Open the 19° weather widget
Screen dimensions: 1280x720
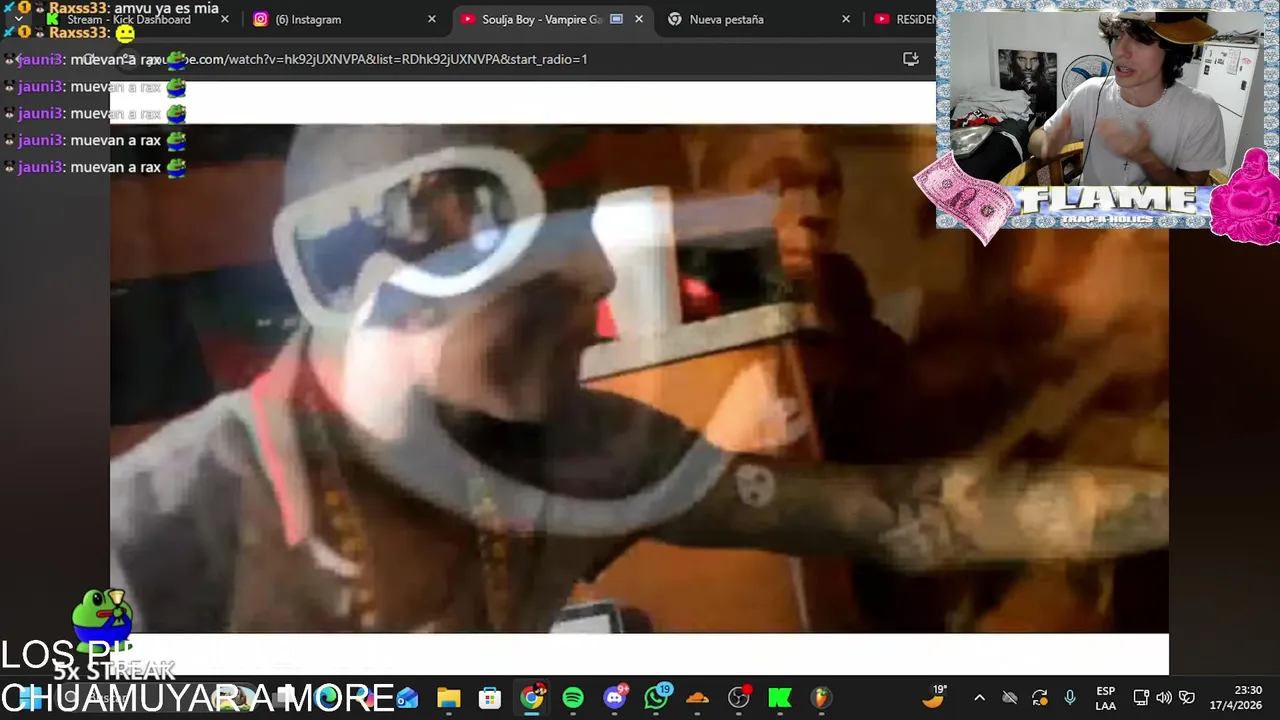[935, 697]
